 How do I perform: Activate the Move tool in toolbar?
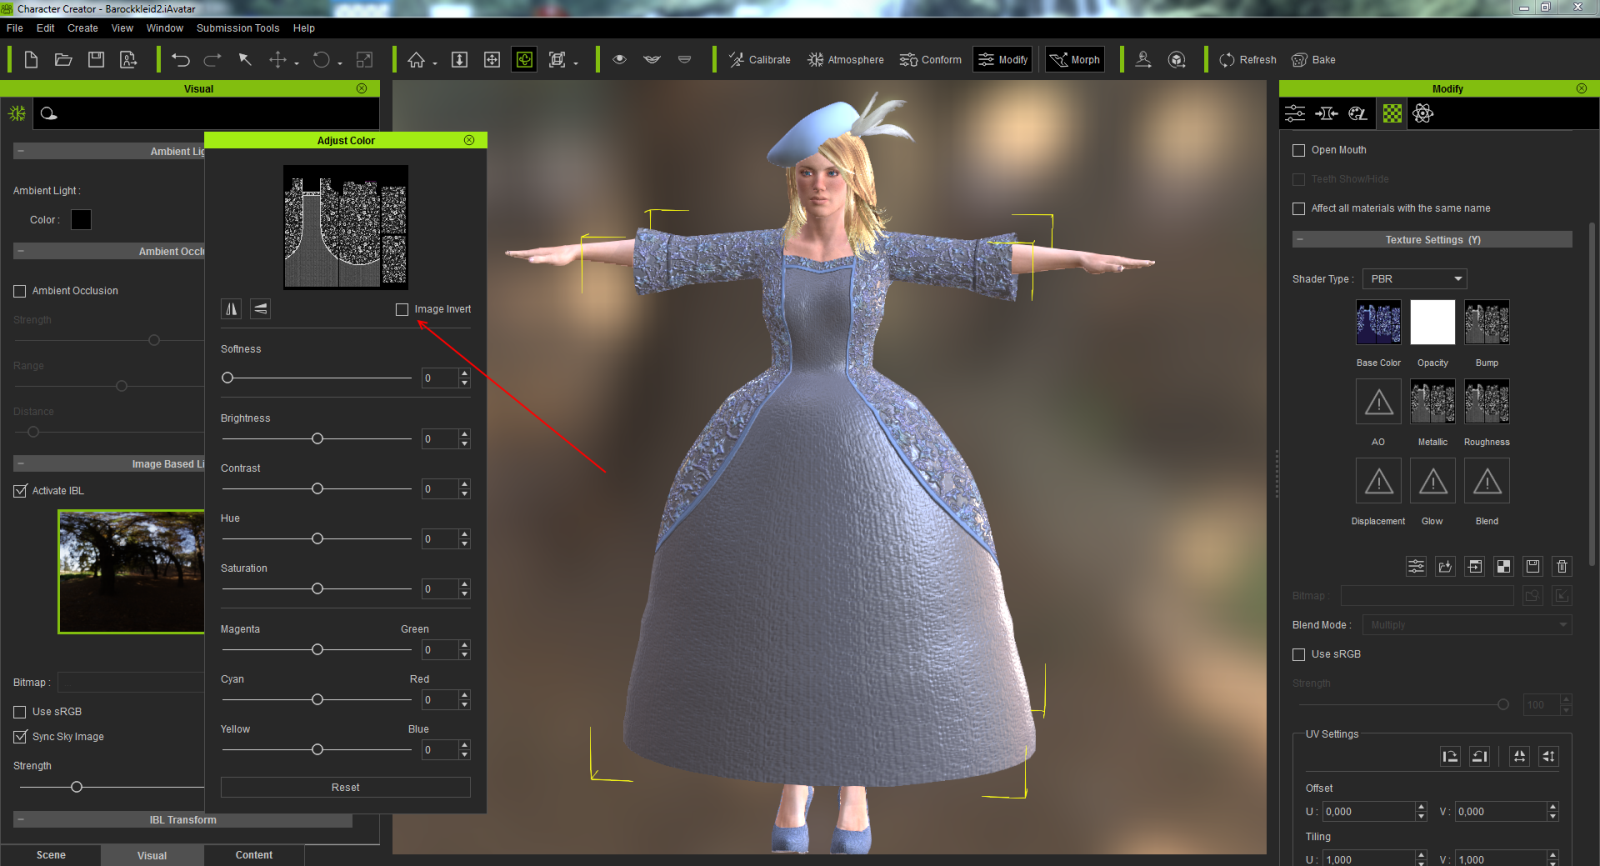click(x=277, y=60)
